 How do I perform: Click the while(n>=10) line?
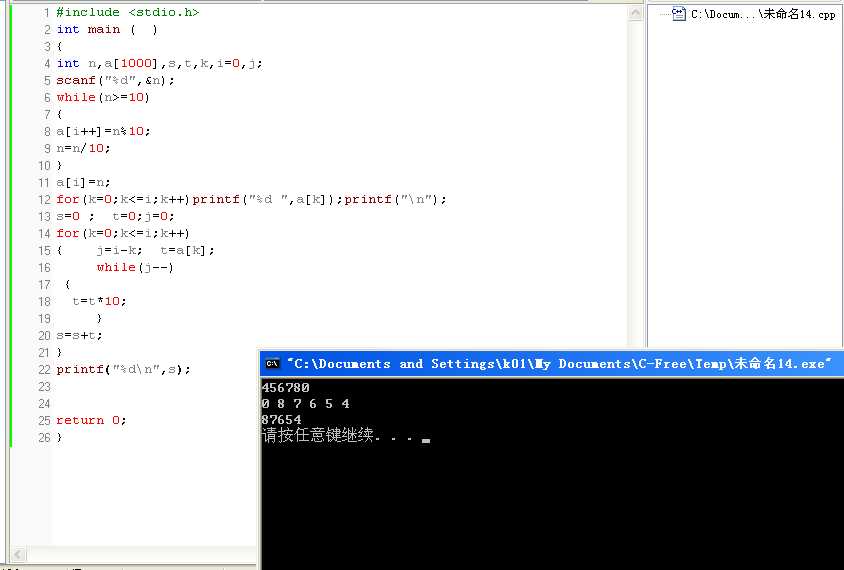coord(103,97)
